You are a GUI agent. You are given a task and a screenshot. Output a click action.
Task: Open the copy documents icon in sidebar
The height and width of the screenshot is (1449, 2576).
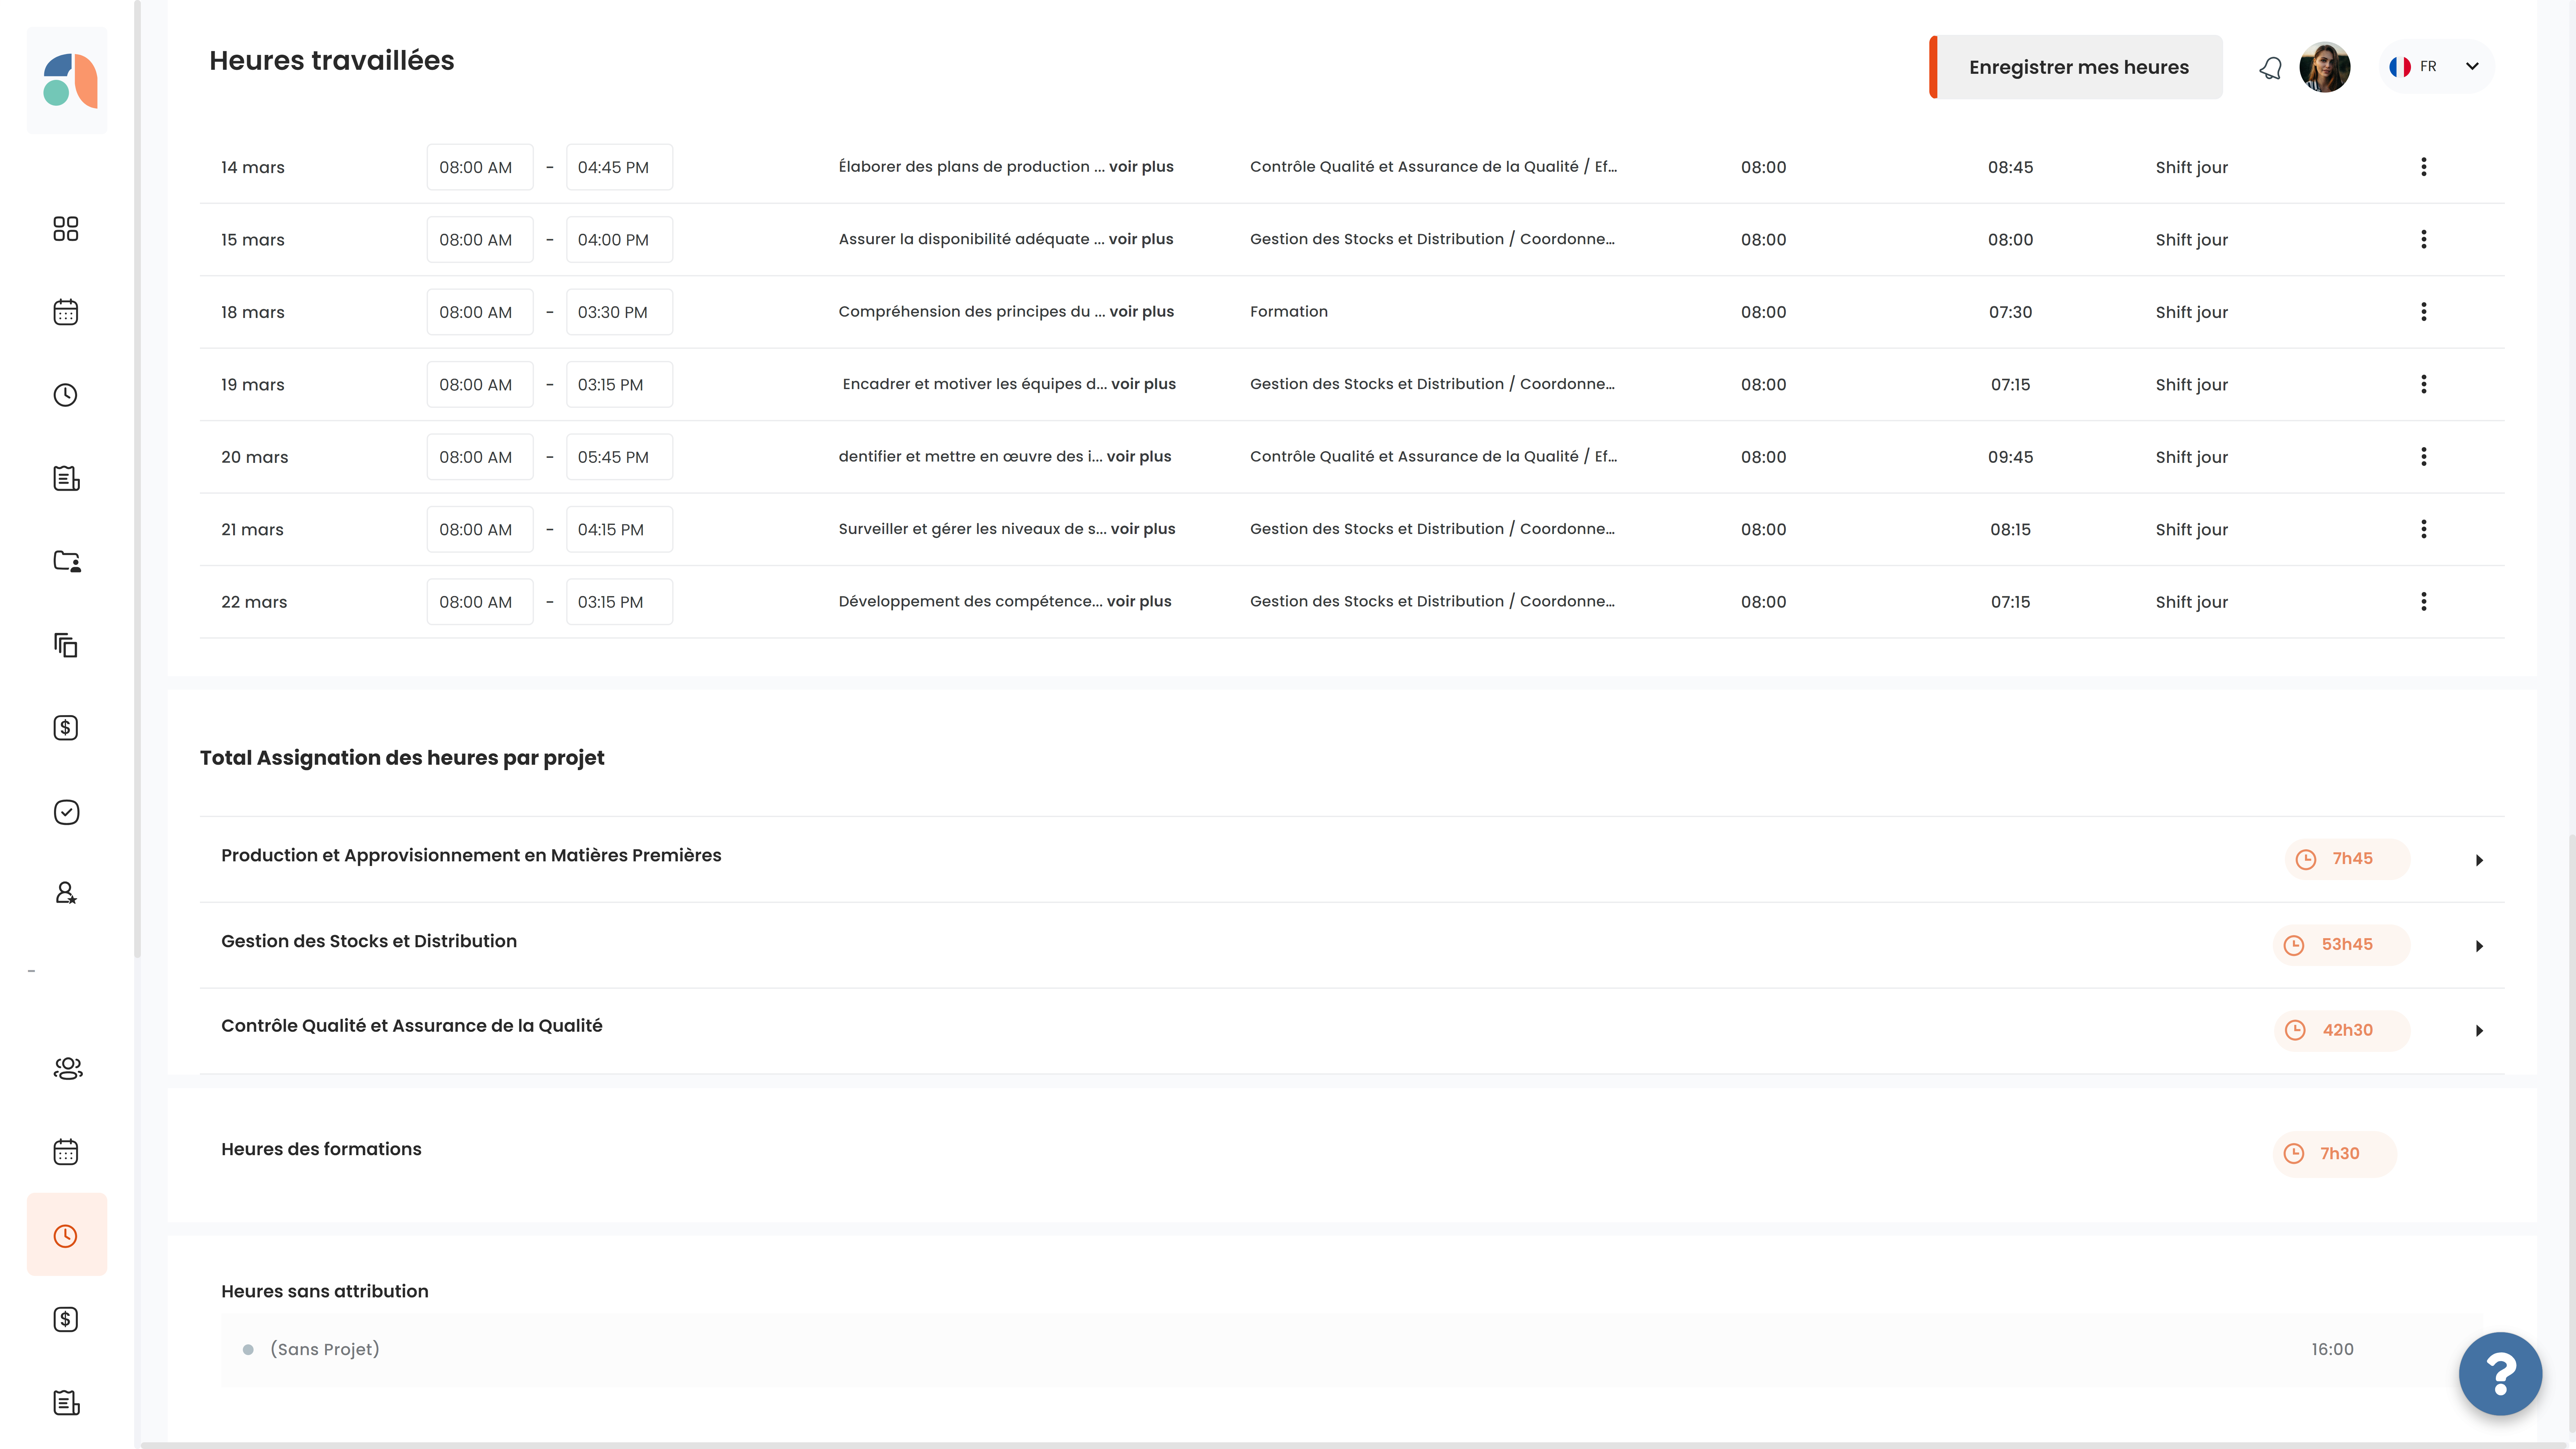click(66, 645)
